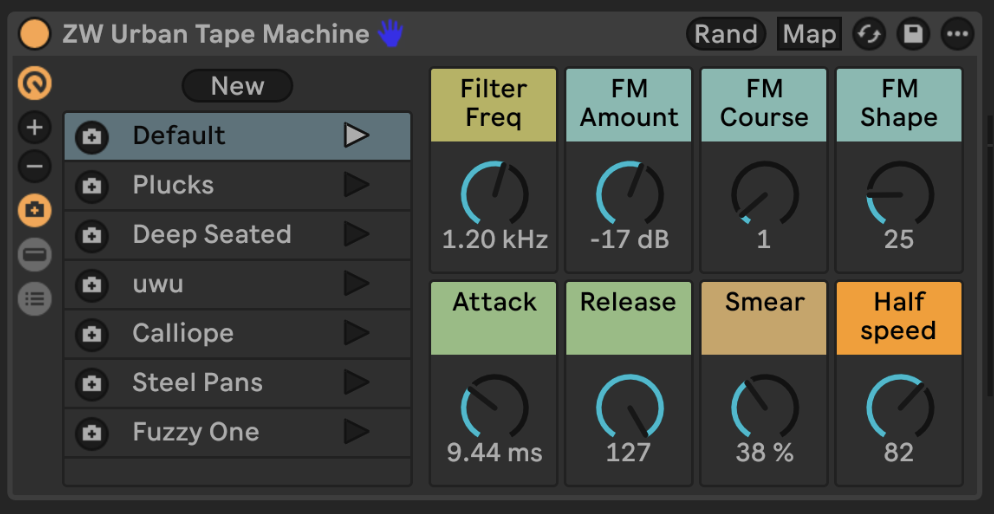Screen dimensions: 994x514
Task: Click the blue hand icon beside the title
Action: pos(390,33)
